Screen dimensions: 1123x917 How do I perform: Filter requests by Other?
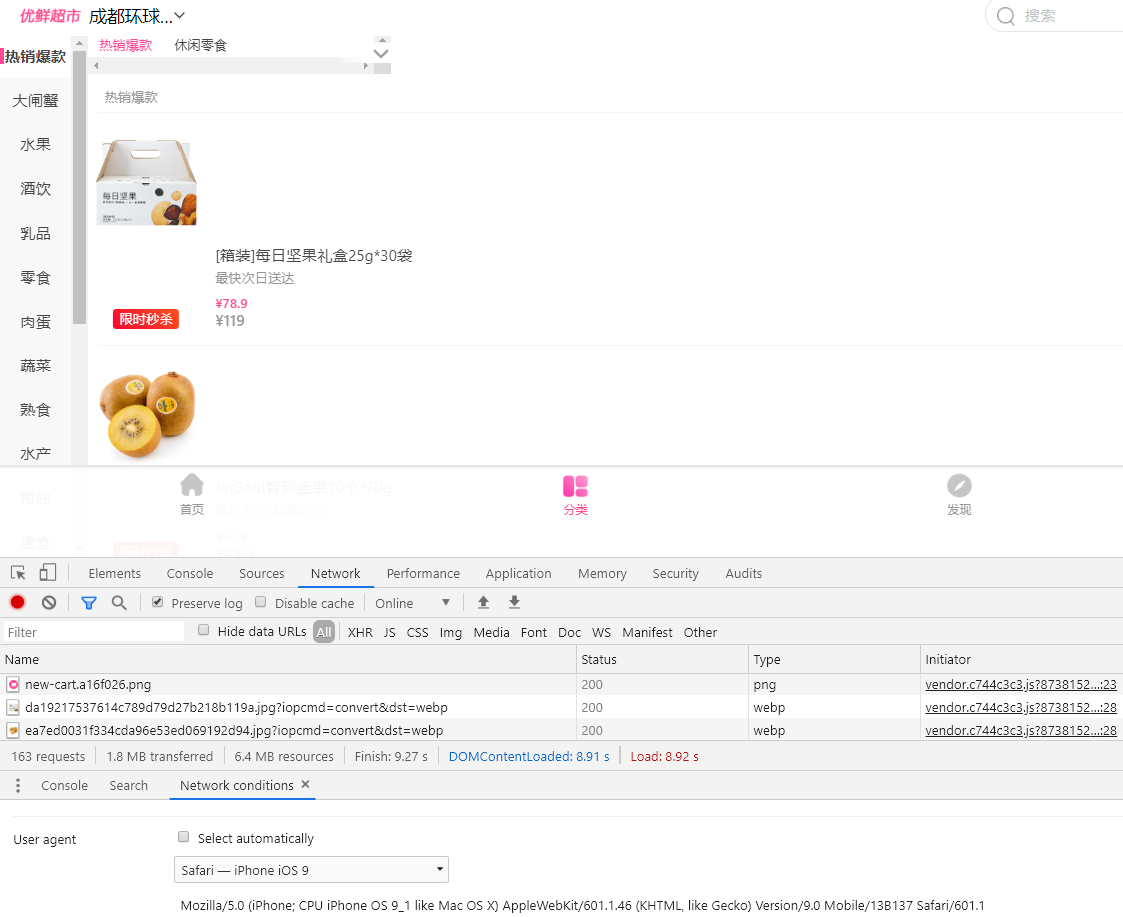(700, 633)
